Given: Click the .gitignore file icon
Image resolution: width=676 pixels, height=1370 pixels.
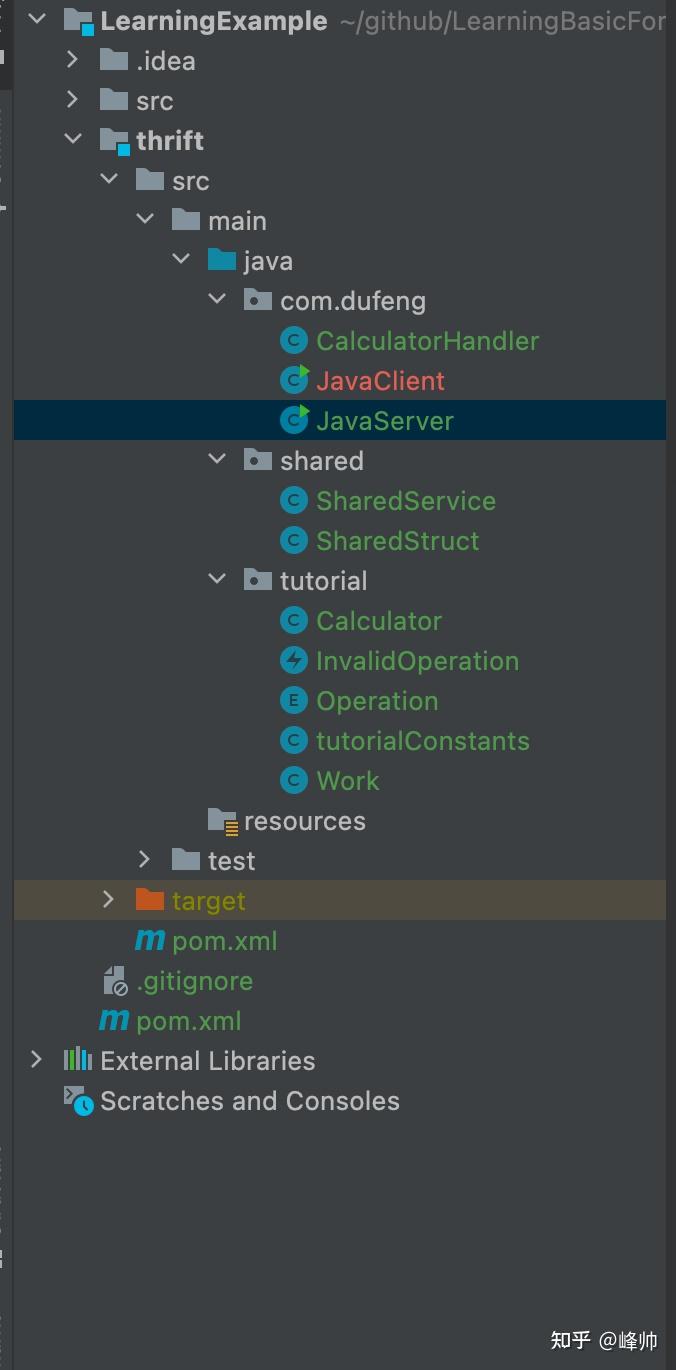Looking at the screenshot, I should click(x=115, y=981).
